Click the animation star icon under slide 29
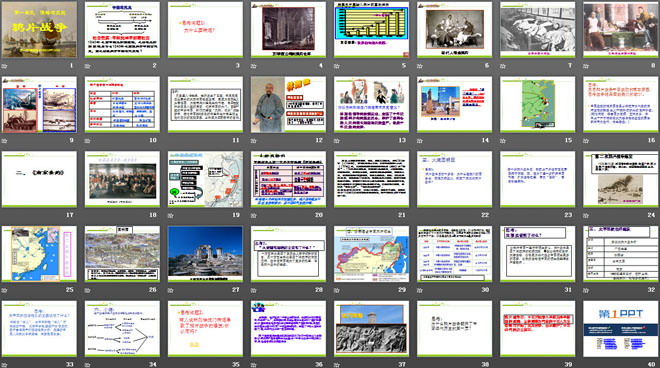The image size is (660, 368). [x=337, y=290]
